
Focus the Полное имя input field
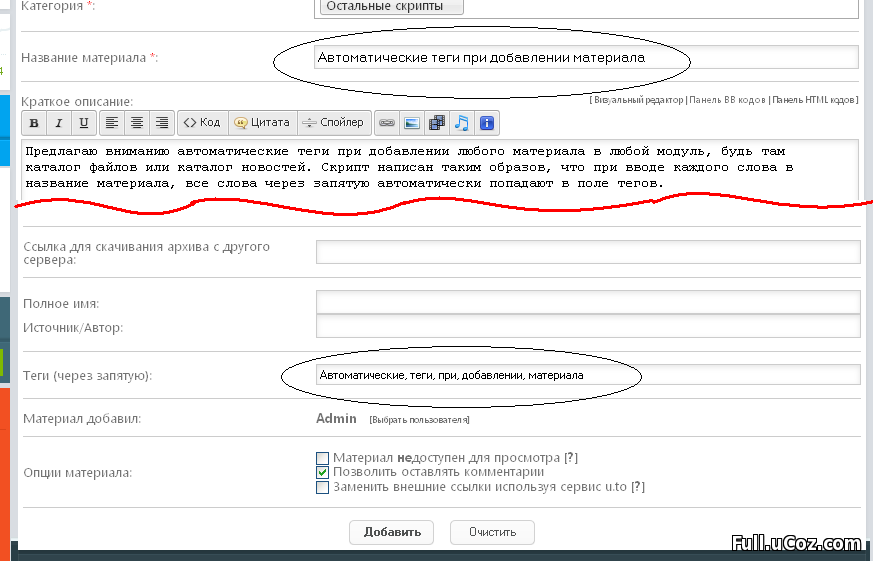pos(588,302)
